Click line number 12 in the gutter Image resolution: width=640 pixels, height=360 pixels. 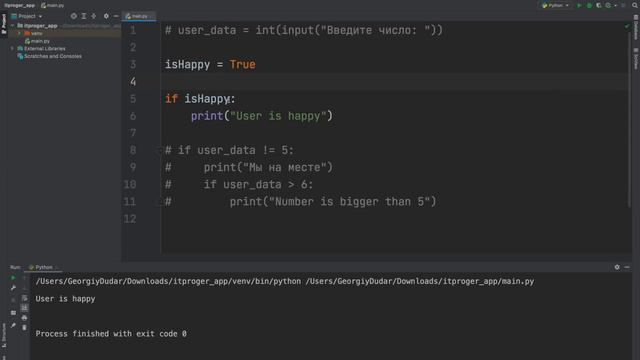click(130, 219)
